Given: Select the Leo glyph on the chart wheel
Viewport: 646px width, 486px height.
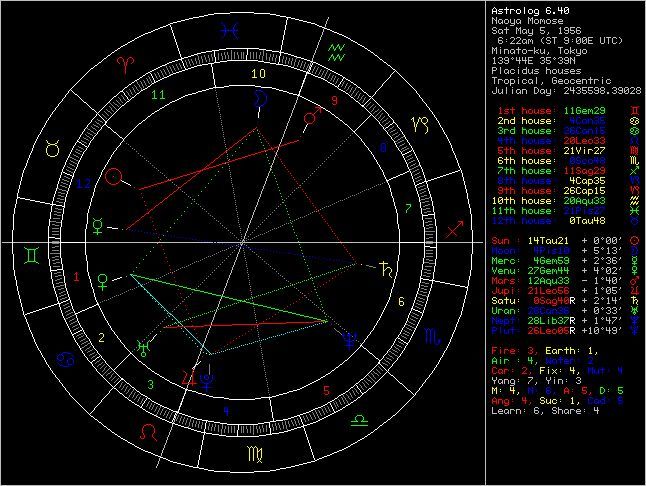Looking at the screenshot, I should coord(148,432).
